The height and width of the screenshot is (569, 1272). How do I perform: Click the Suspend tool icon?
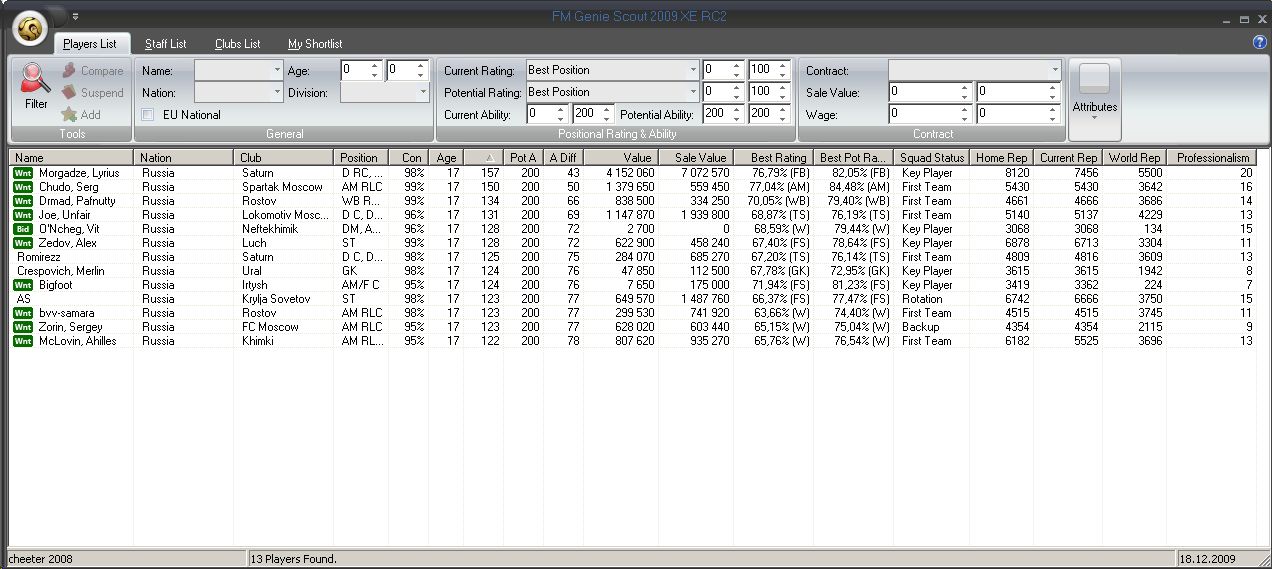tap(69, 93)
